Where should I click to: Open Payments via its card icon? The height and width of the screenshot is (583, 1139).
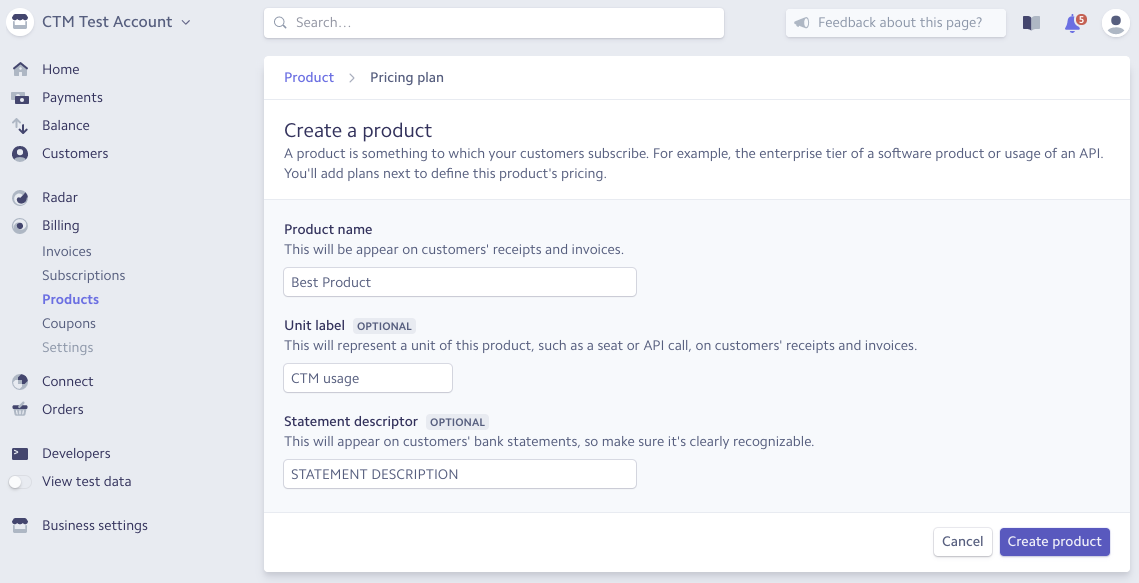click(20, 97)
